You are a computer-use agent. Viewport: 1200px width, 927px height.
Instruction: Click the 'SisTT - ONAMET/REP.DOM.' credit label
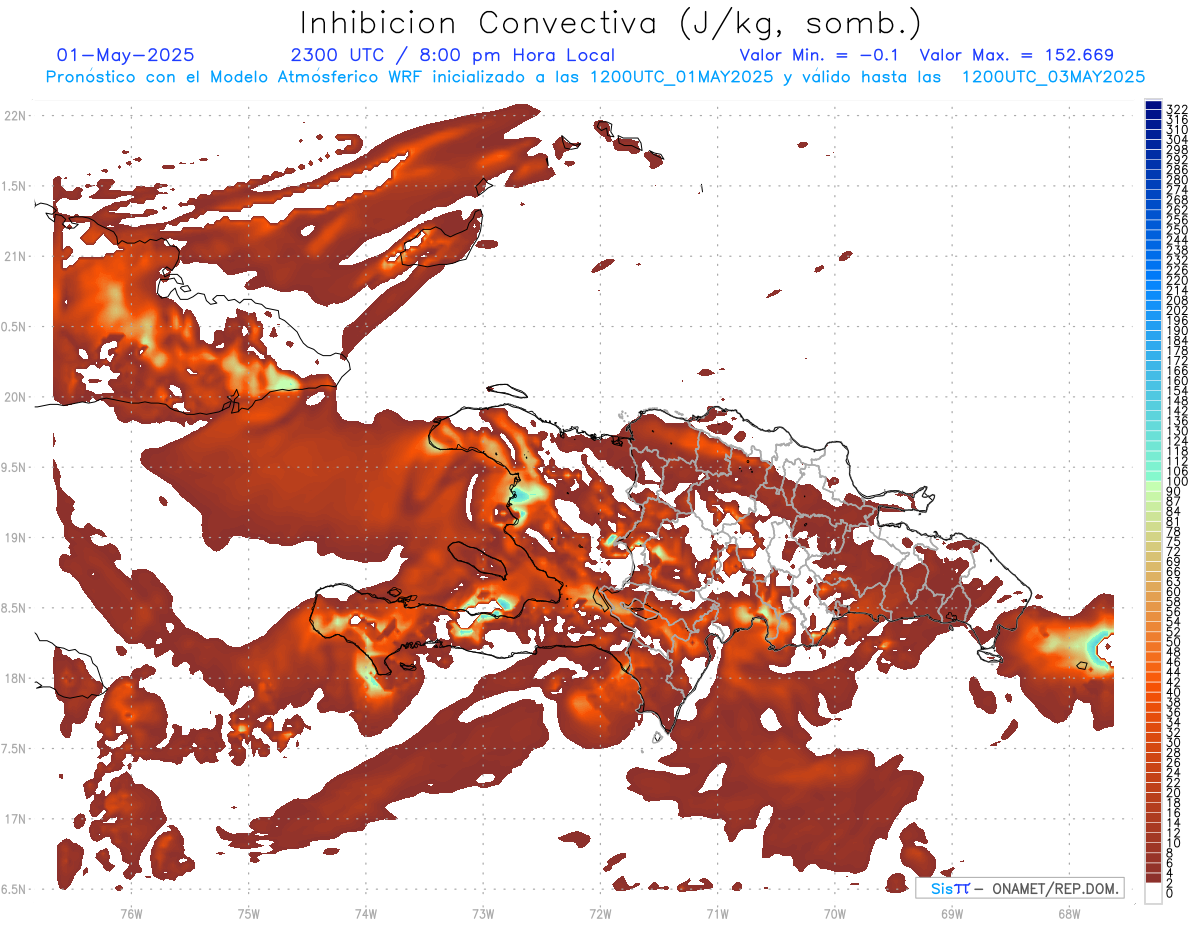click(x=1020, y=888)
